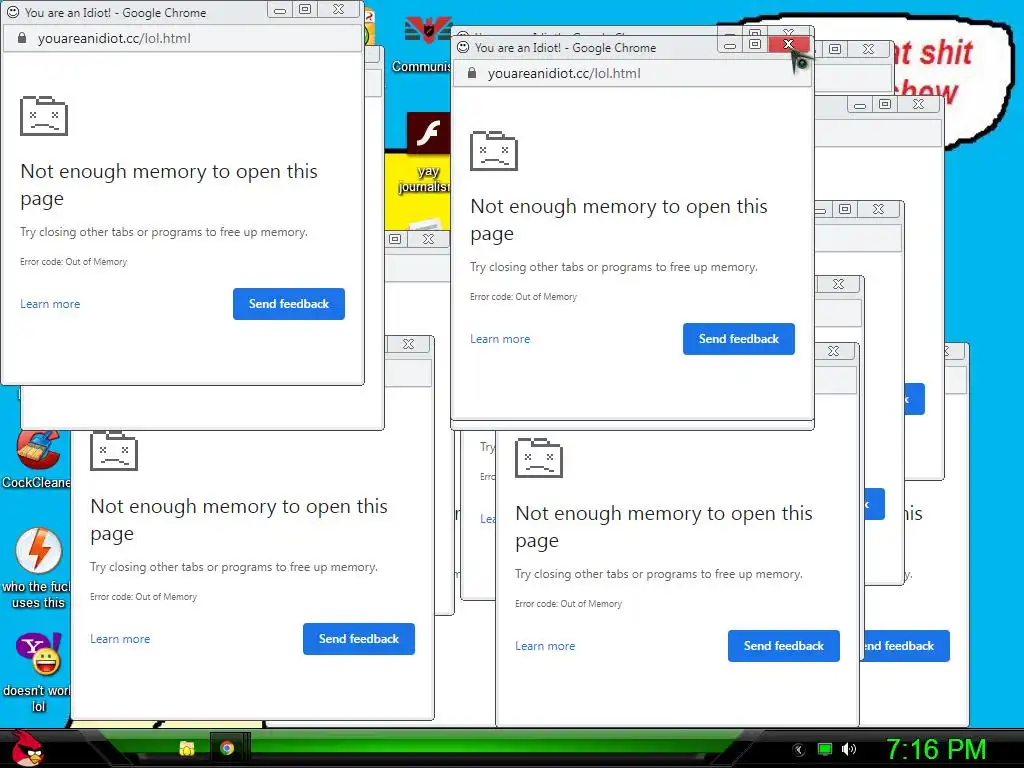
Task: Click the sad folder icon in the bottom-left window
Action: [114, 451]
